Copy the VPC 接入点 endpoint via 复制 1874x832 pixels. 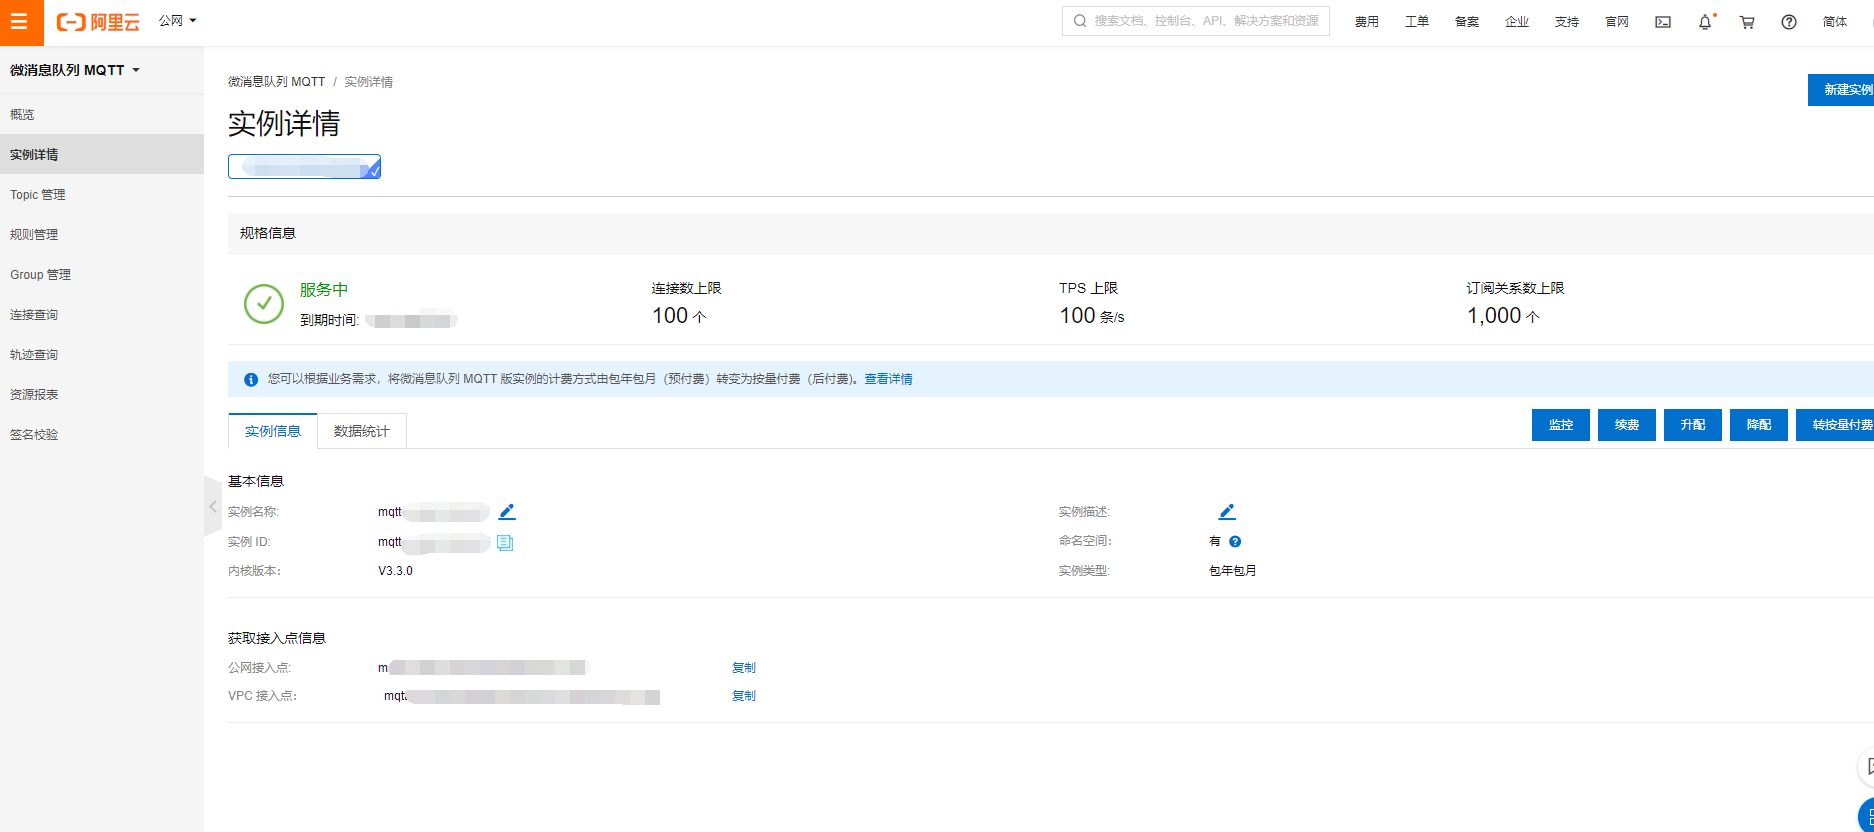click(744, 696)
